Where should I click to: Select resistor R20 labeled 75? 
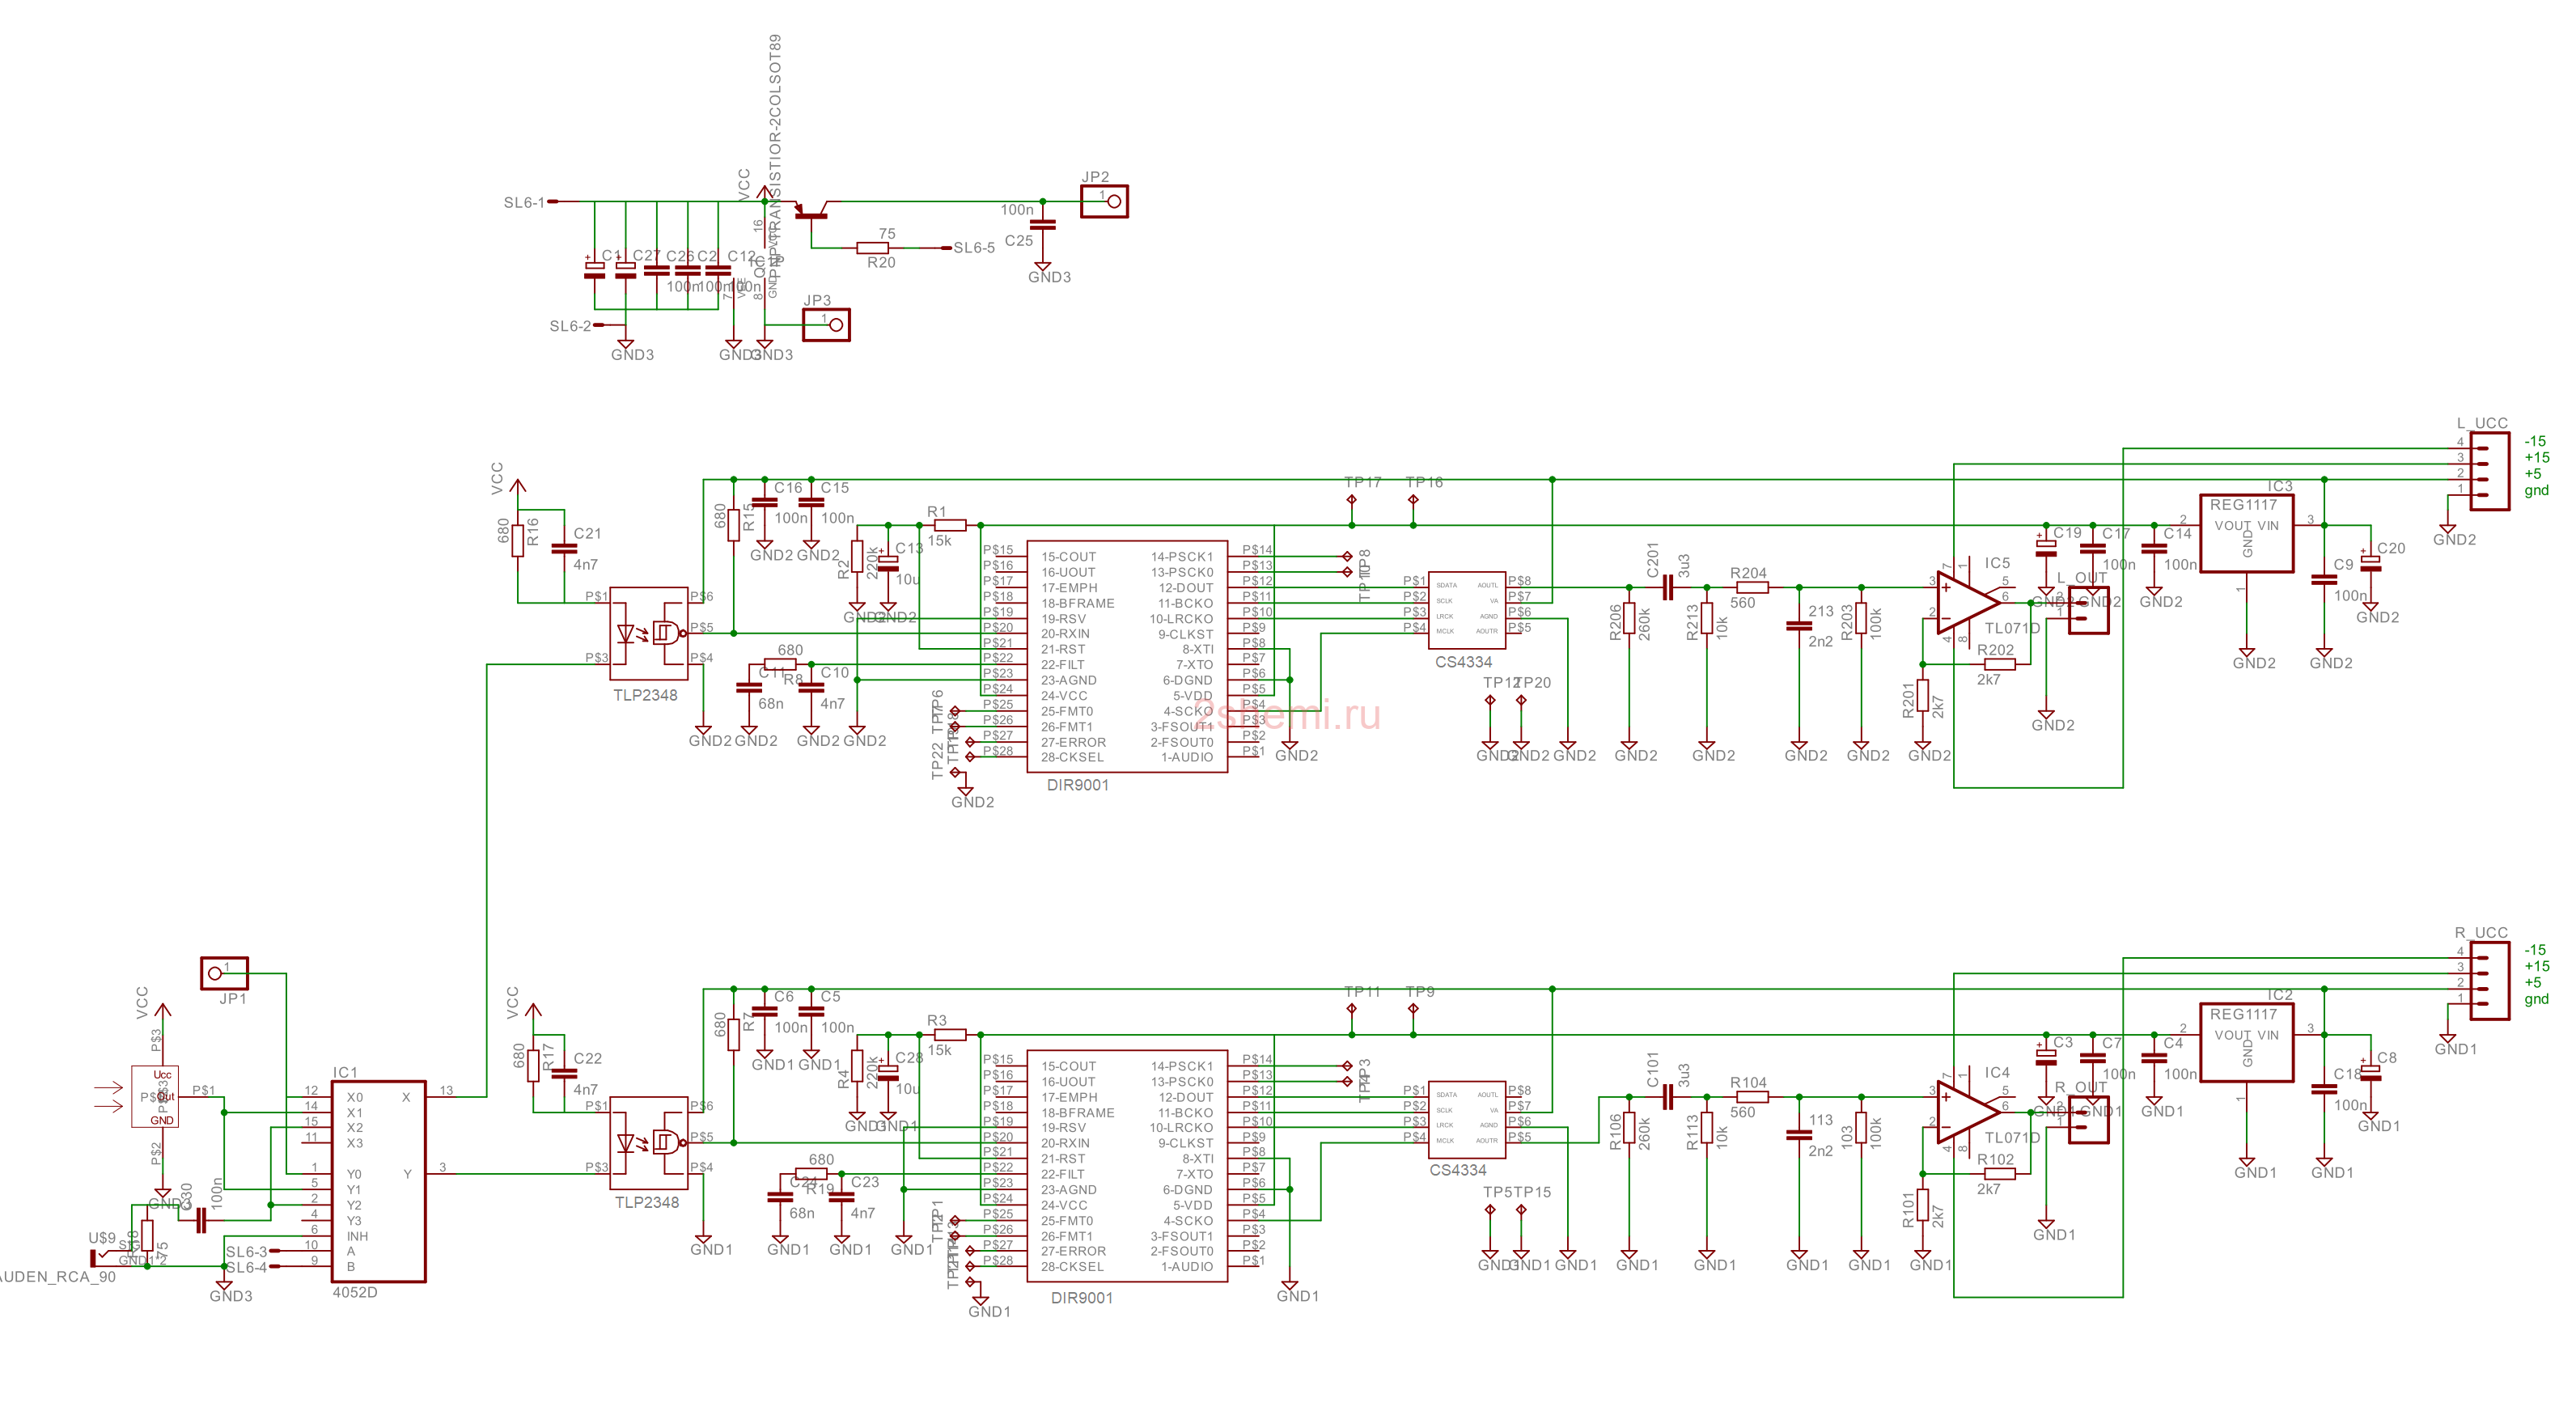(x=873, y=248)
